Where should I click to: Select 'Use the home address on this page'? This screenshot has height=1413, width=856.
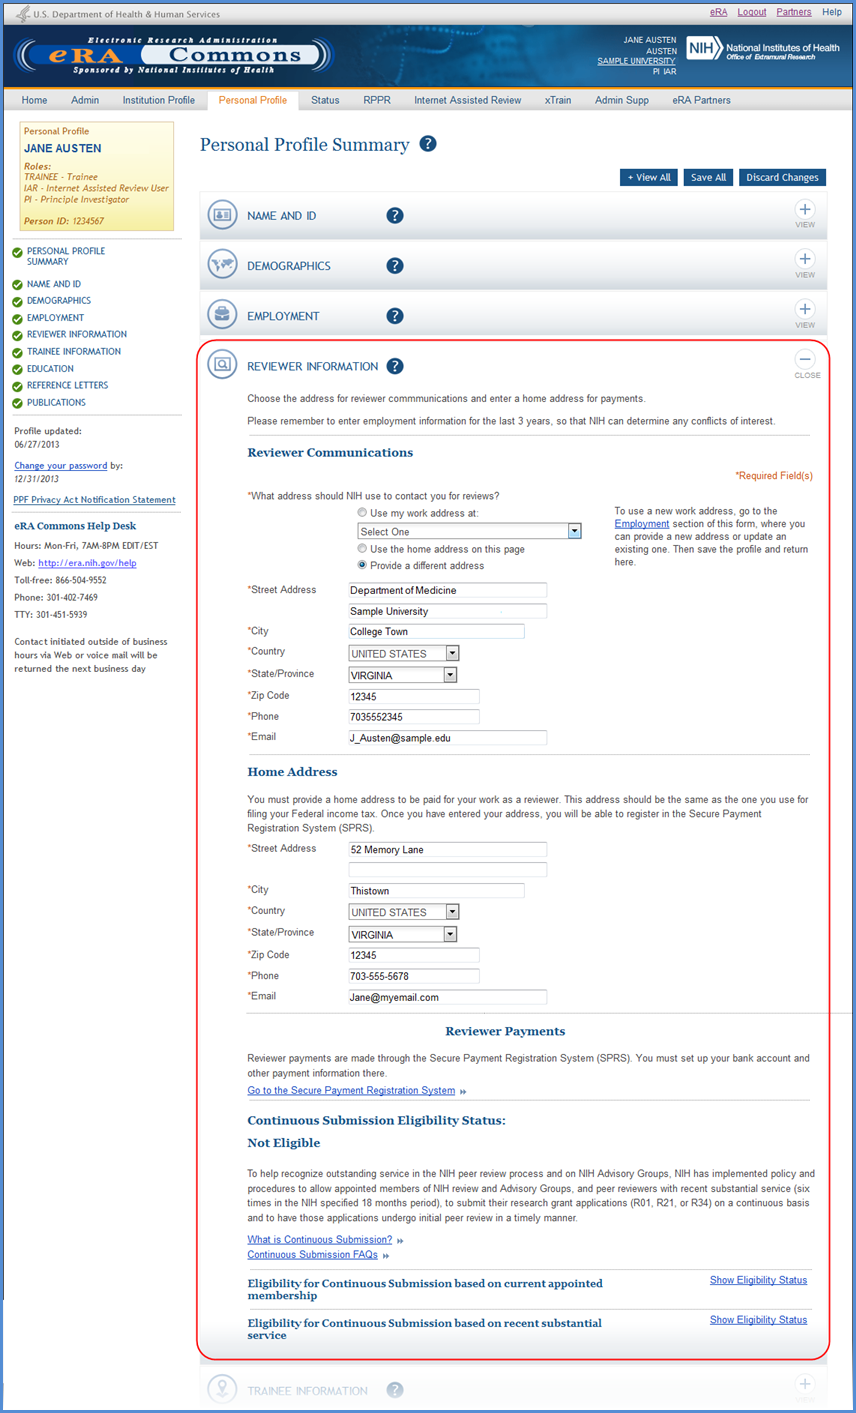click(362, 549)
